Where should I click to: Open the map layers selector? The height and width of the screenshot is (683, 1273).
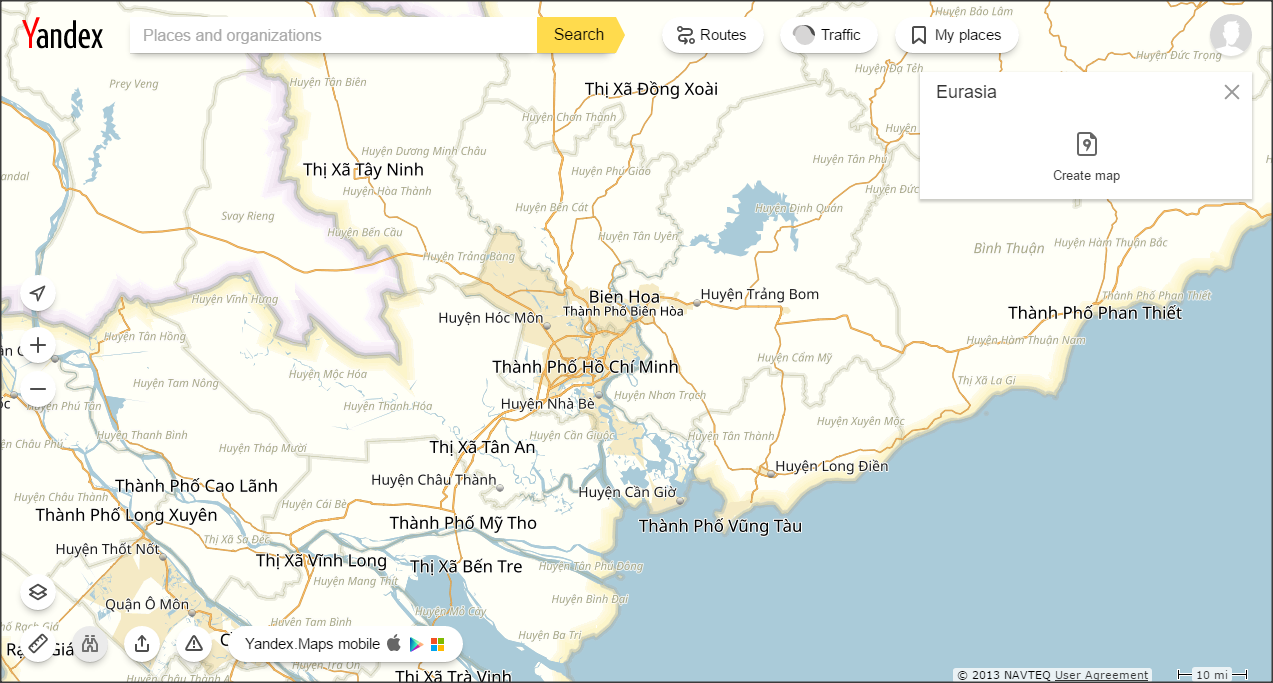coord(38,592)
